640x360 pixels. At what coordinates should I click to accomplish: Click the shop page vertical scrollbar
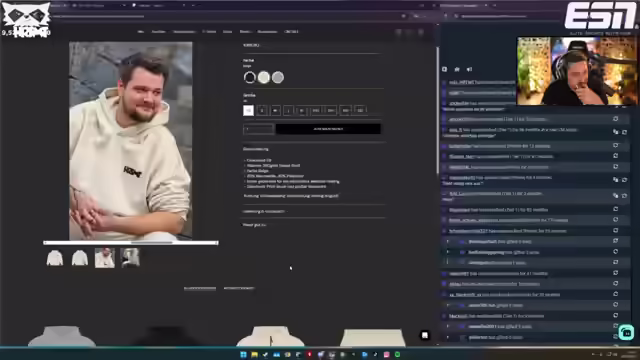(438, 110)
